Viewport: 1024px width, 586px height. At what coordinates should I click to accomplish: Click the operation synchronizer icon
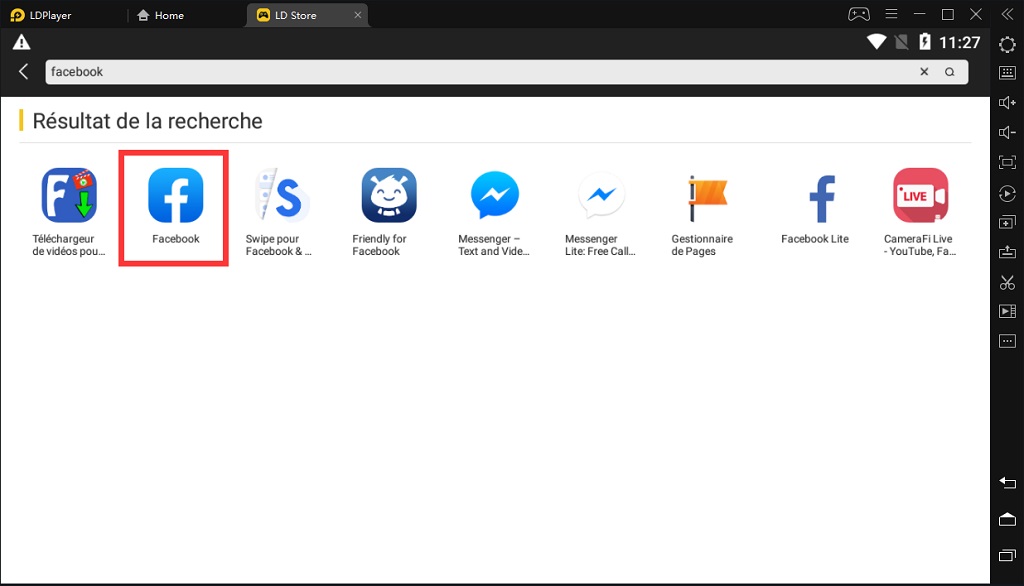[1007, 193]
